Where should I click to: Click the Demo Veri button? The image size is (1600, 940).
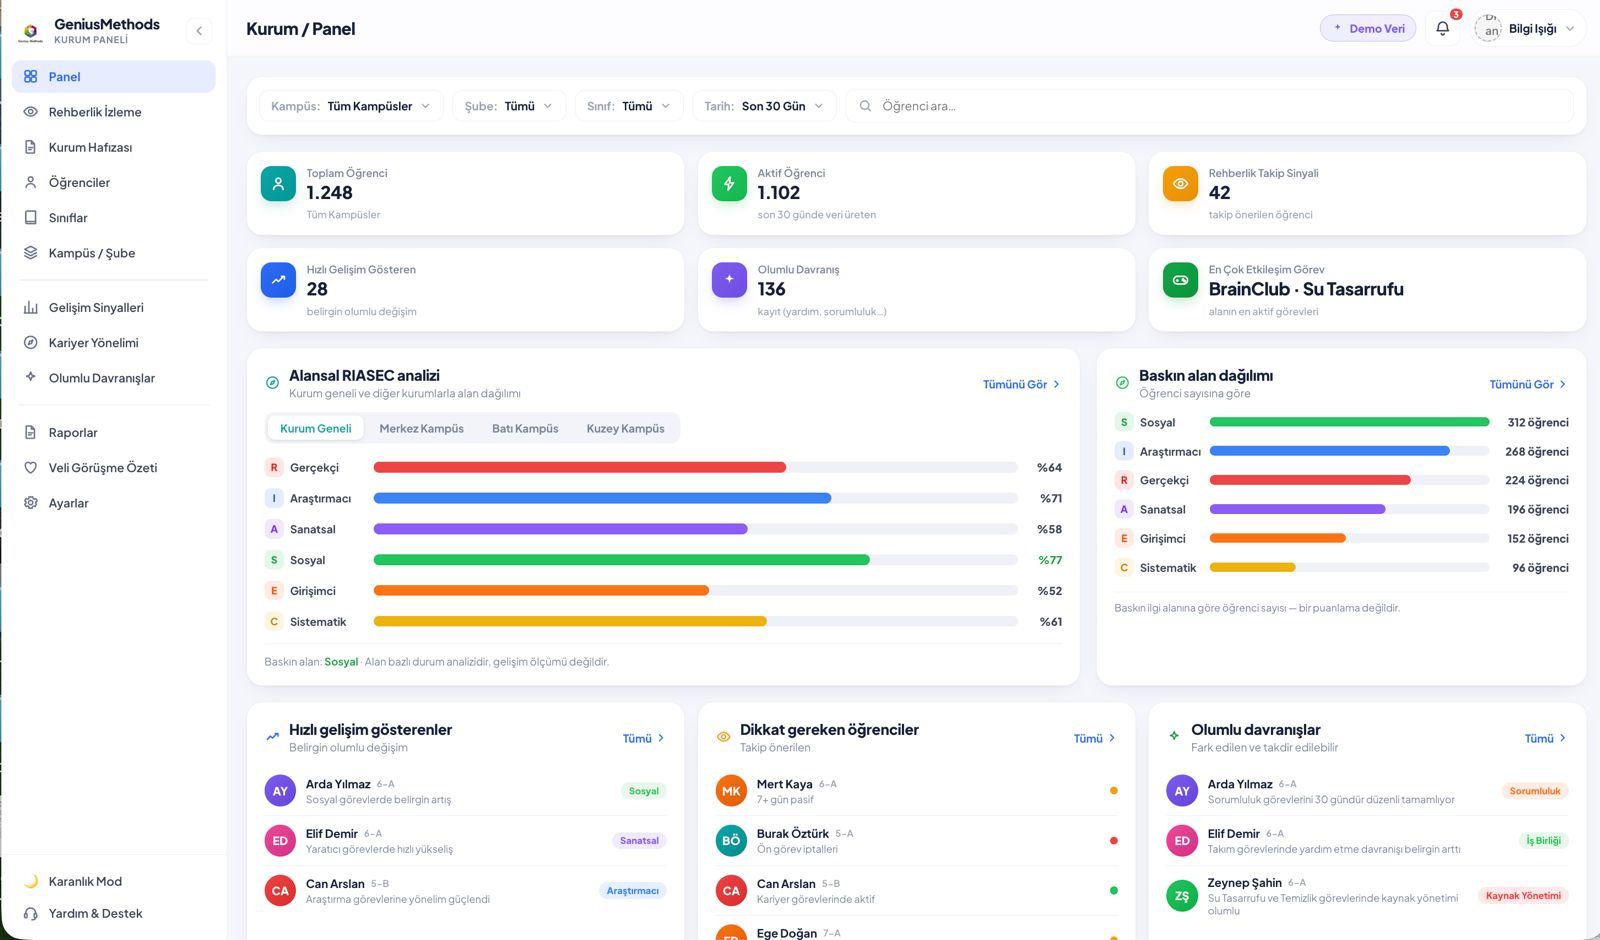pos(1368,29)
